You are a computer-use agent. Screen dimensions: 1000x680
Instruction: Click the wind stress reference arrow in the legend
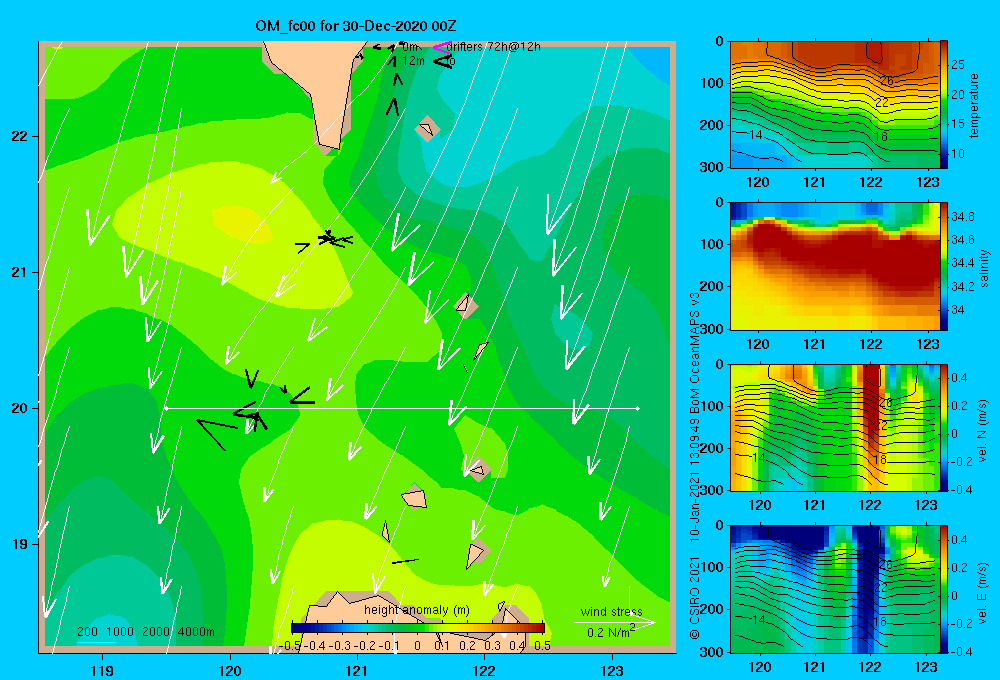(x=614, y=622)
